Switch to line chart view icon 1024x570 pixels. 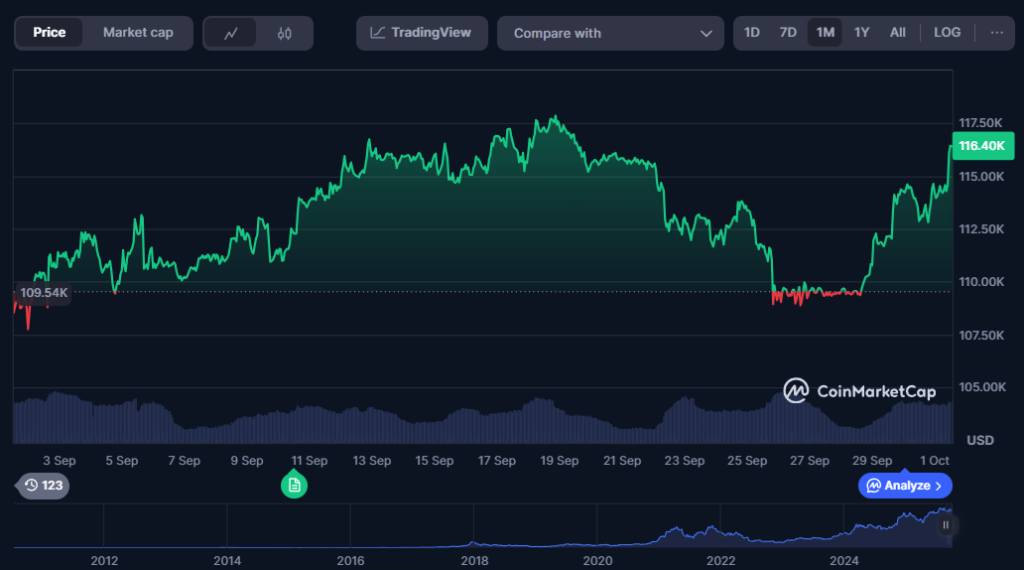tap(231, 33)
